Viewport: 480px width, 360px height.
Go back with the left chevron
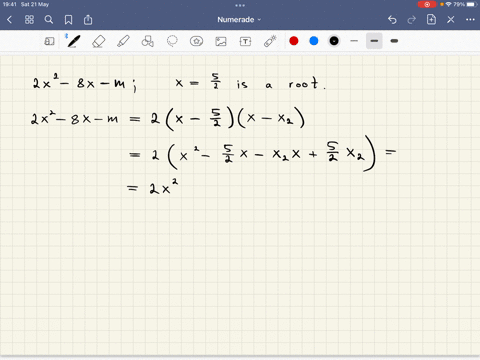pyautogui.click(x=9, y=20)
